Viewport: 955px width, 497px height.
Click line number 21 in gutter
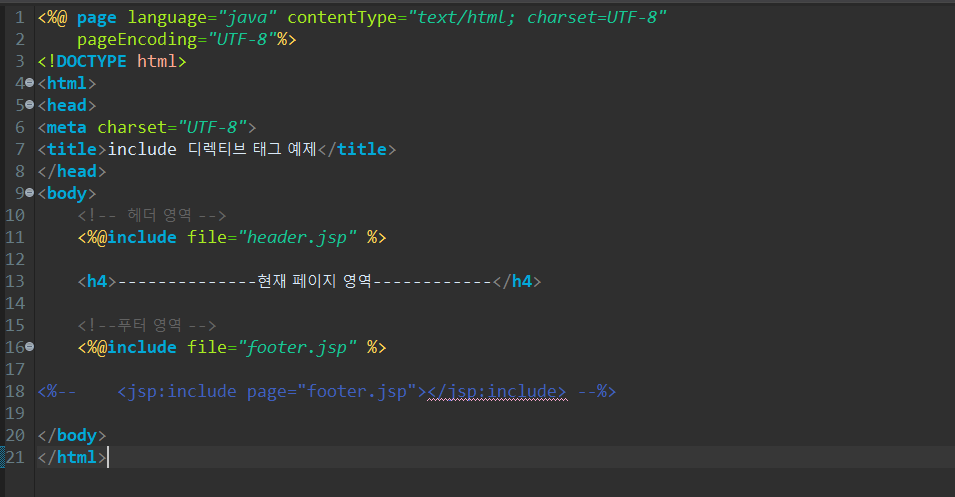coord(15,457)
